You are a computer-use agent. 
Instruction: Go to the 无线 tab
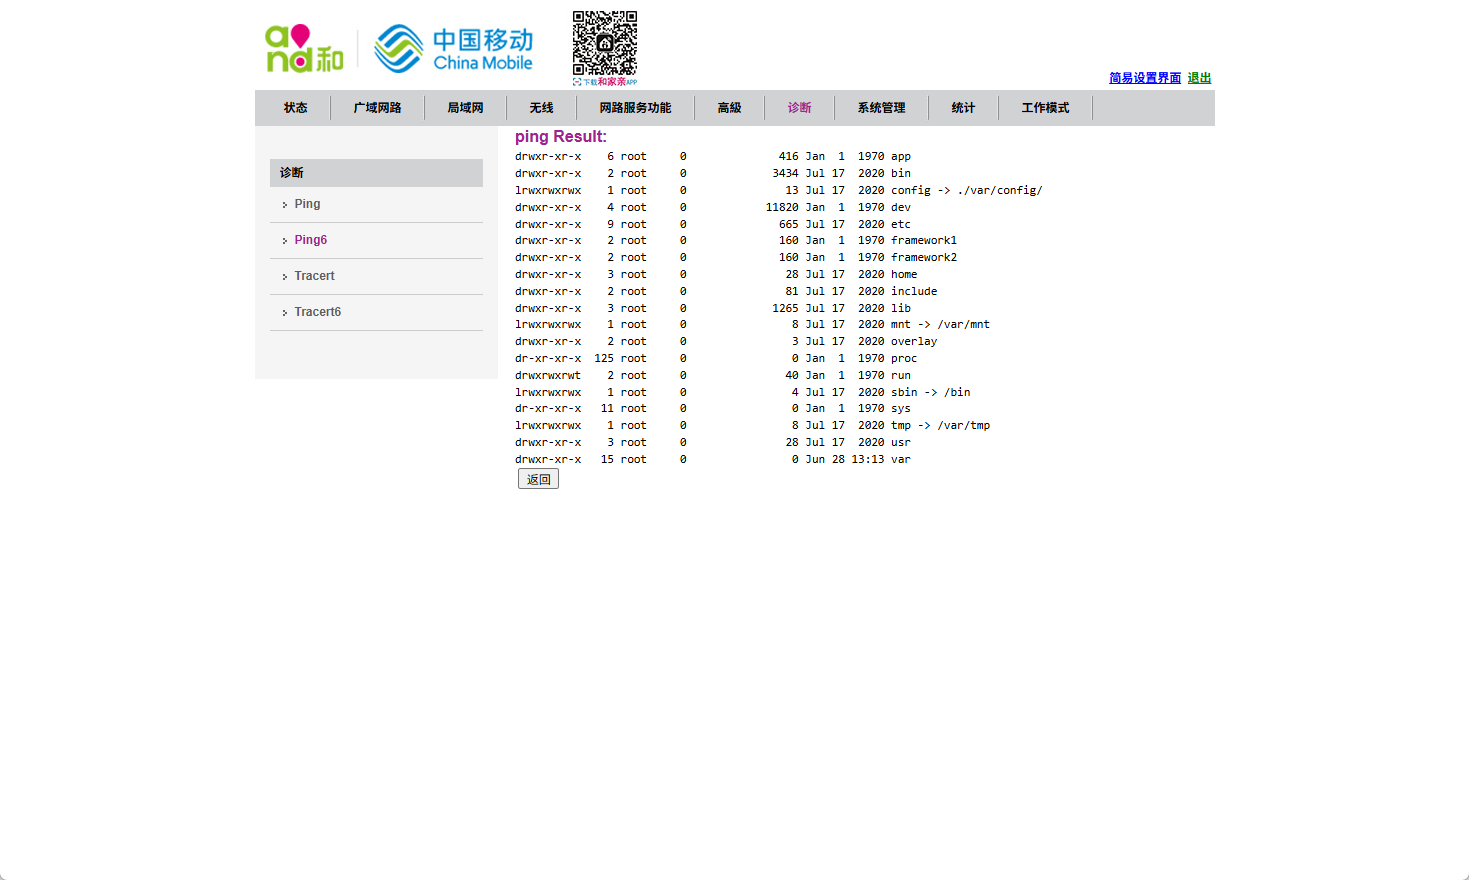(x=541, y=108)
